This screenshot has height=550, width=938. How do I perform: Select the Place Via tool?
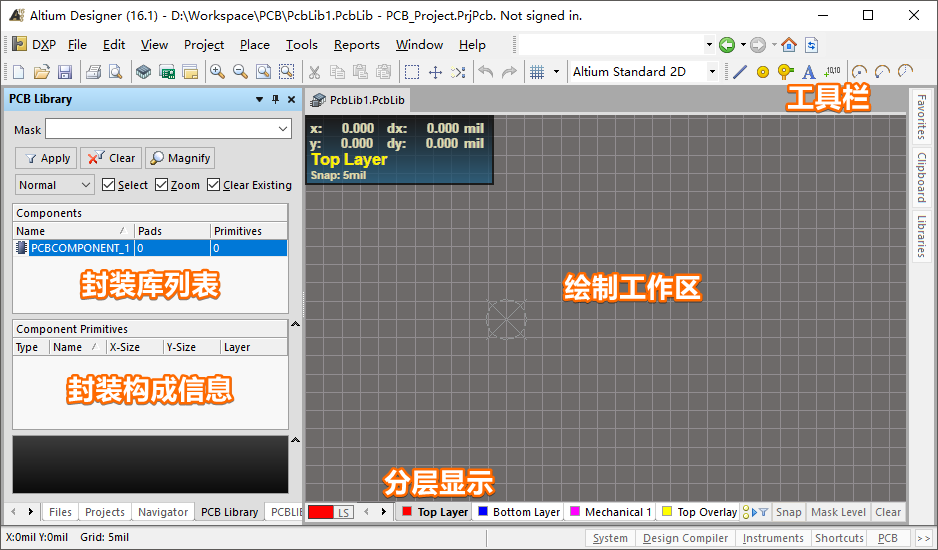pos(785,72)
